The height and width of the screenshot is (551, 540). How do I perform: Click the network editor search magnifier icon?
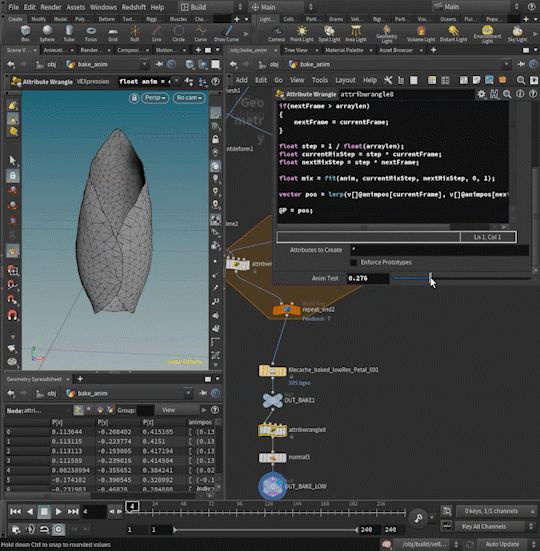(521, 80)
